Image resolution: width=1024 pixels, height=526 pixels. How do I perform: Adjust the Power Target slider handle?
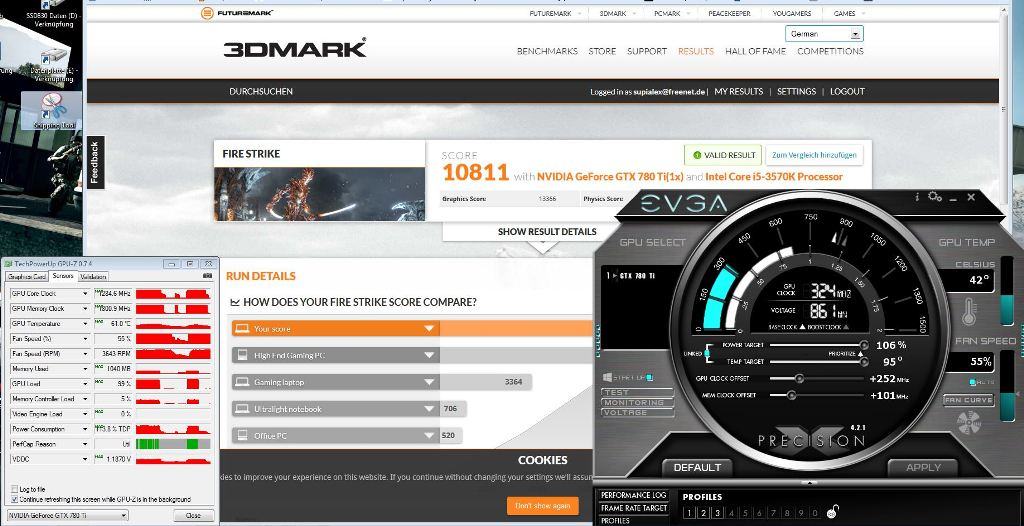(x=864, y=345)
